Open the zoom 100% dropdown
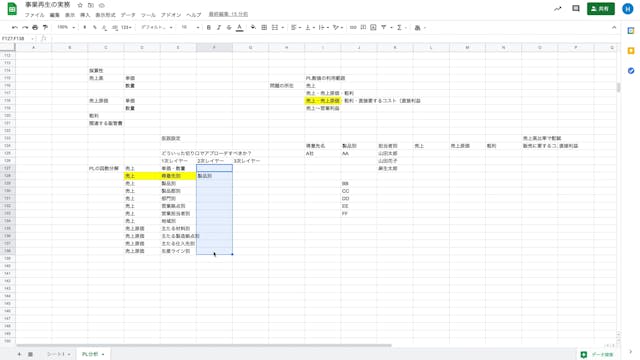 (66, 27)
